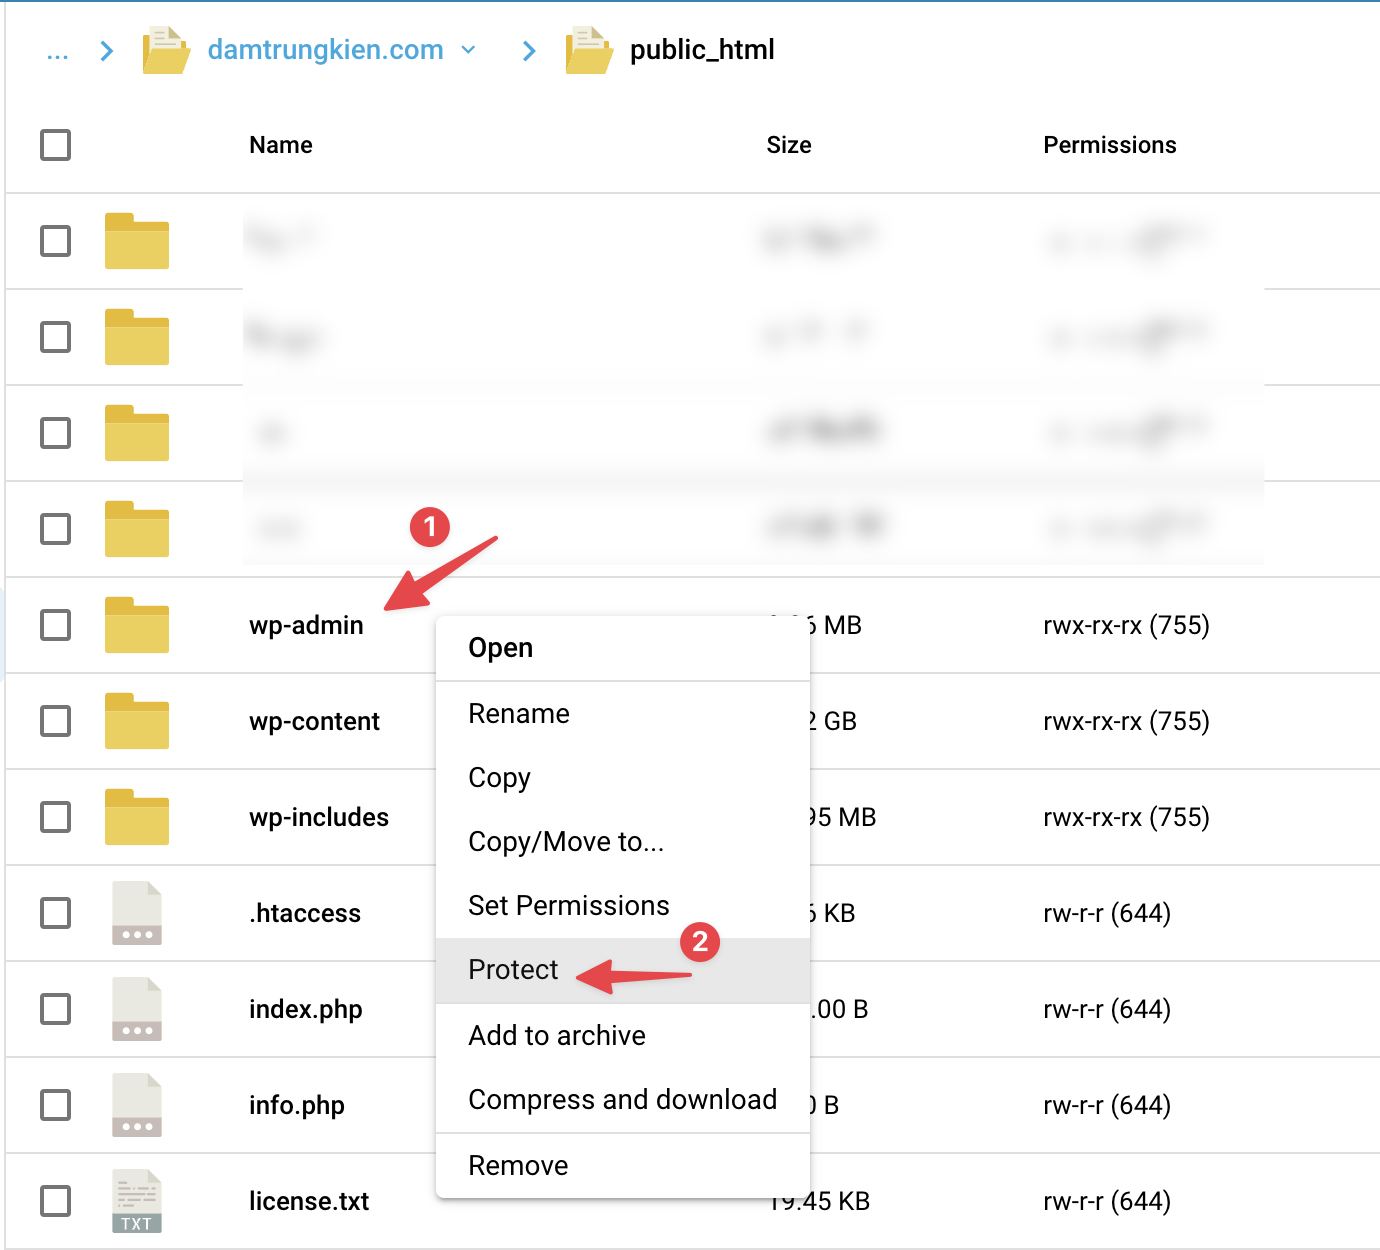The width and height of the screenshot is (1380, 1250).
Task: Expand the damtrungkien.com breadcrumb dropdown arrow
Action: pyautogui.click(x=468, y=50)
